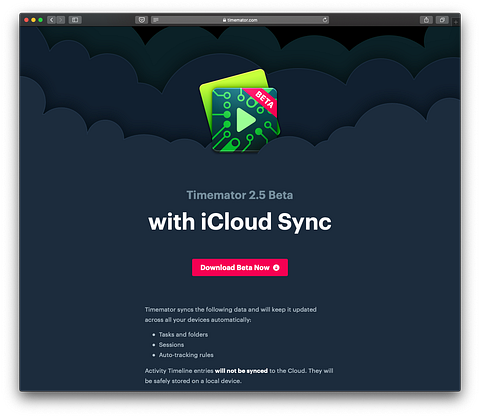Image resolution: width=480 pixels, height=417 pixels.
Task: Minimize the Safari window
Action: tap(33, 20)
